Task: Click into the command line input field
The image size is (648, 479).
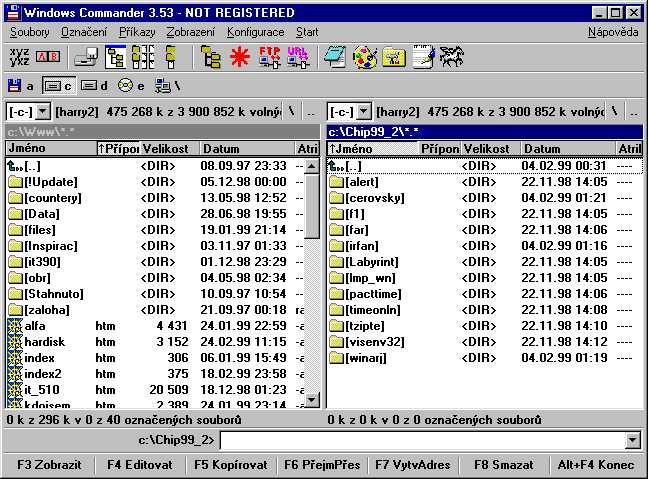Action: 422,440
